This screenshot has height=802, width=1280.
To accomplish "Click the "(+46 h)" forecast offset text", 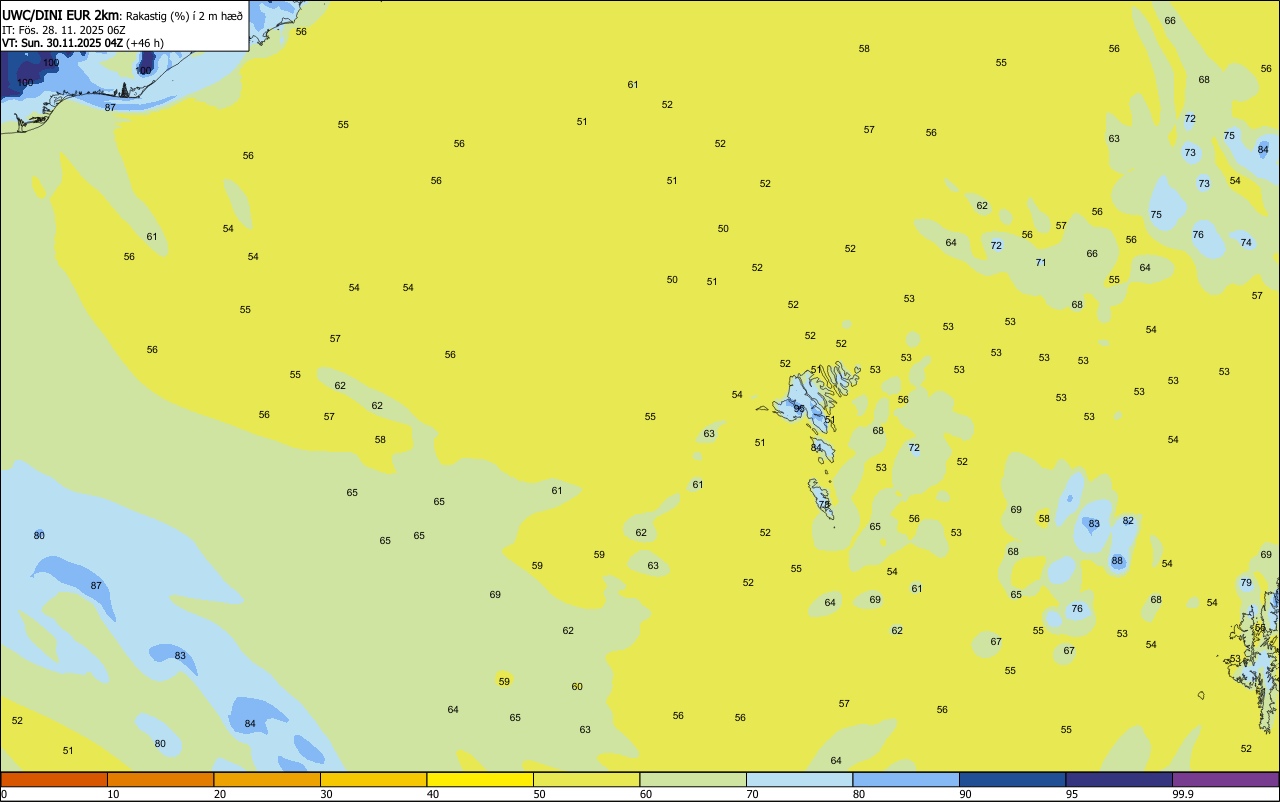I will (x=145, y=43).
